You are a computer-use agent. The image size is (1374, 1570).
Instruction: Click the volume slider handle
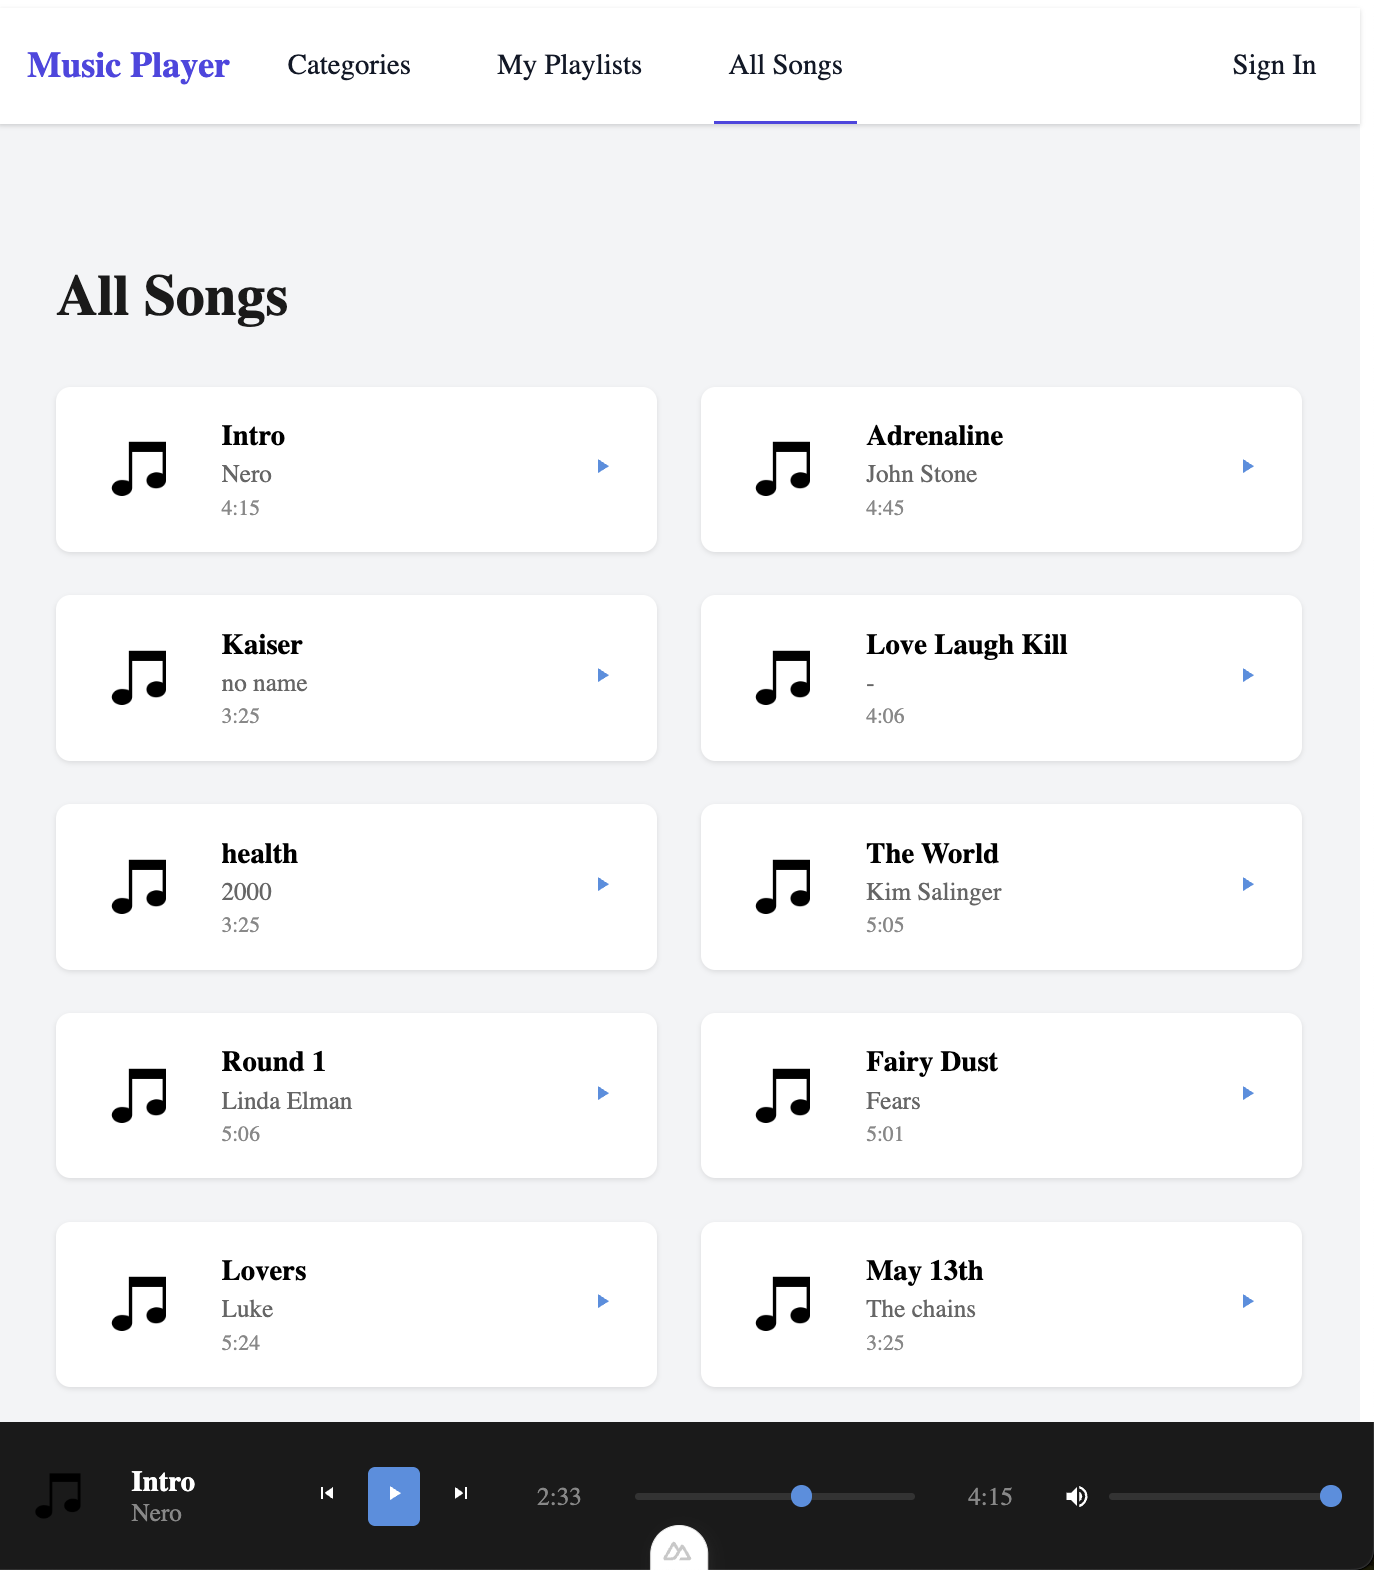pyautogui.click(x=1330, y=1496)
